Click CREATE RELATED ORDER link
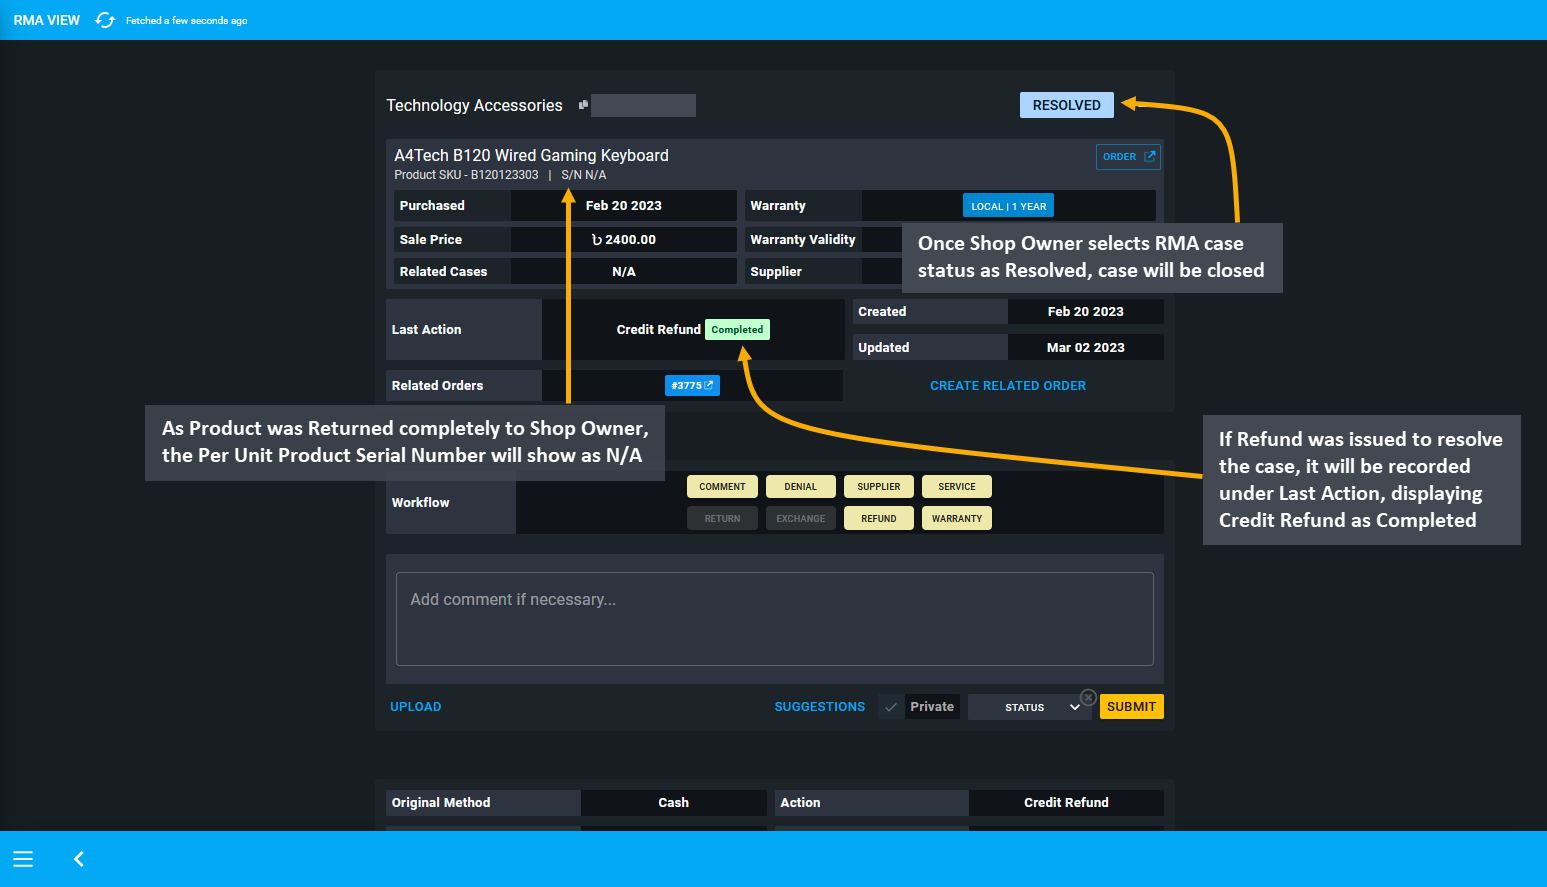The image size is (1547, 887). pyautogui.click(x=1007, y=386)
